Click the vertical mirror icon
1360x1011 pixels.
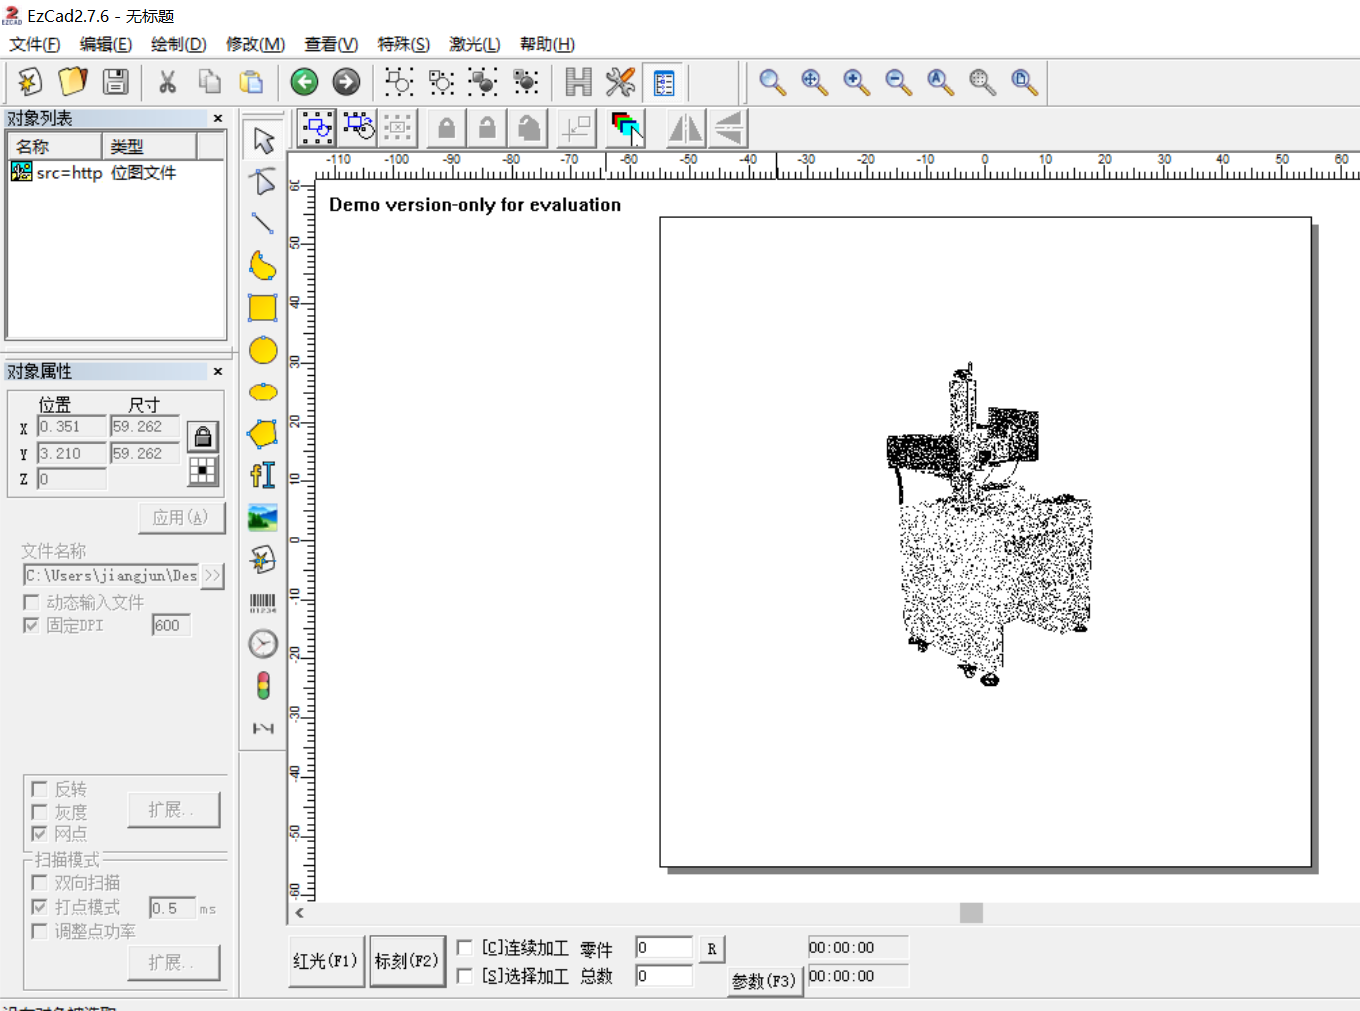pos(729,128)
